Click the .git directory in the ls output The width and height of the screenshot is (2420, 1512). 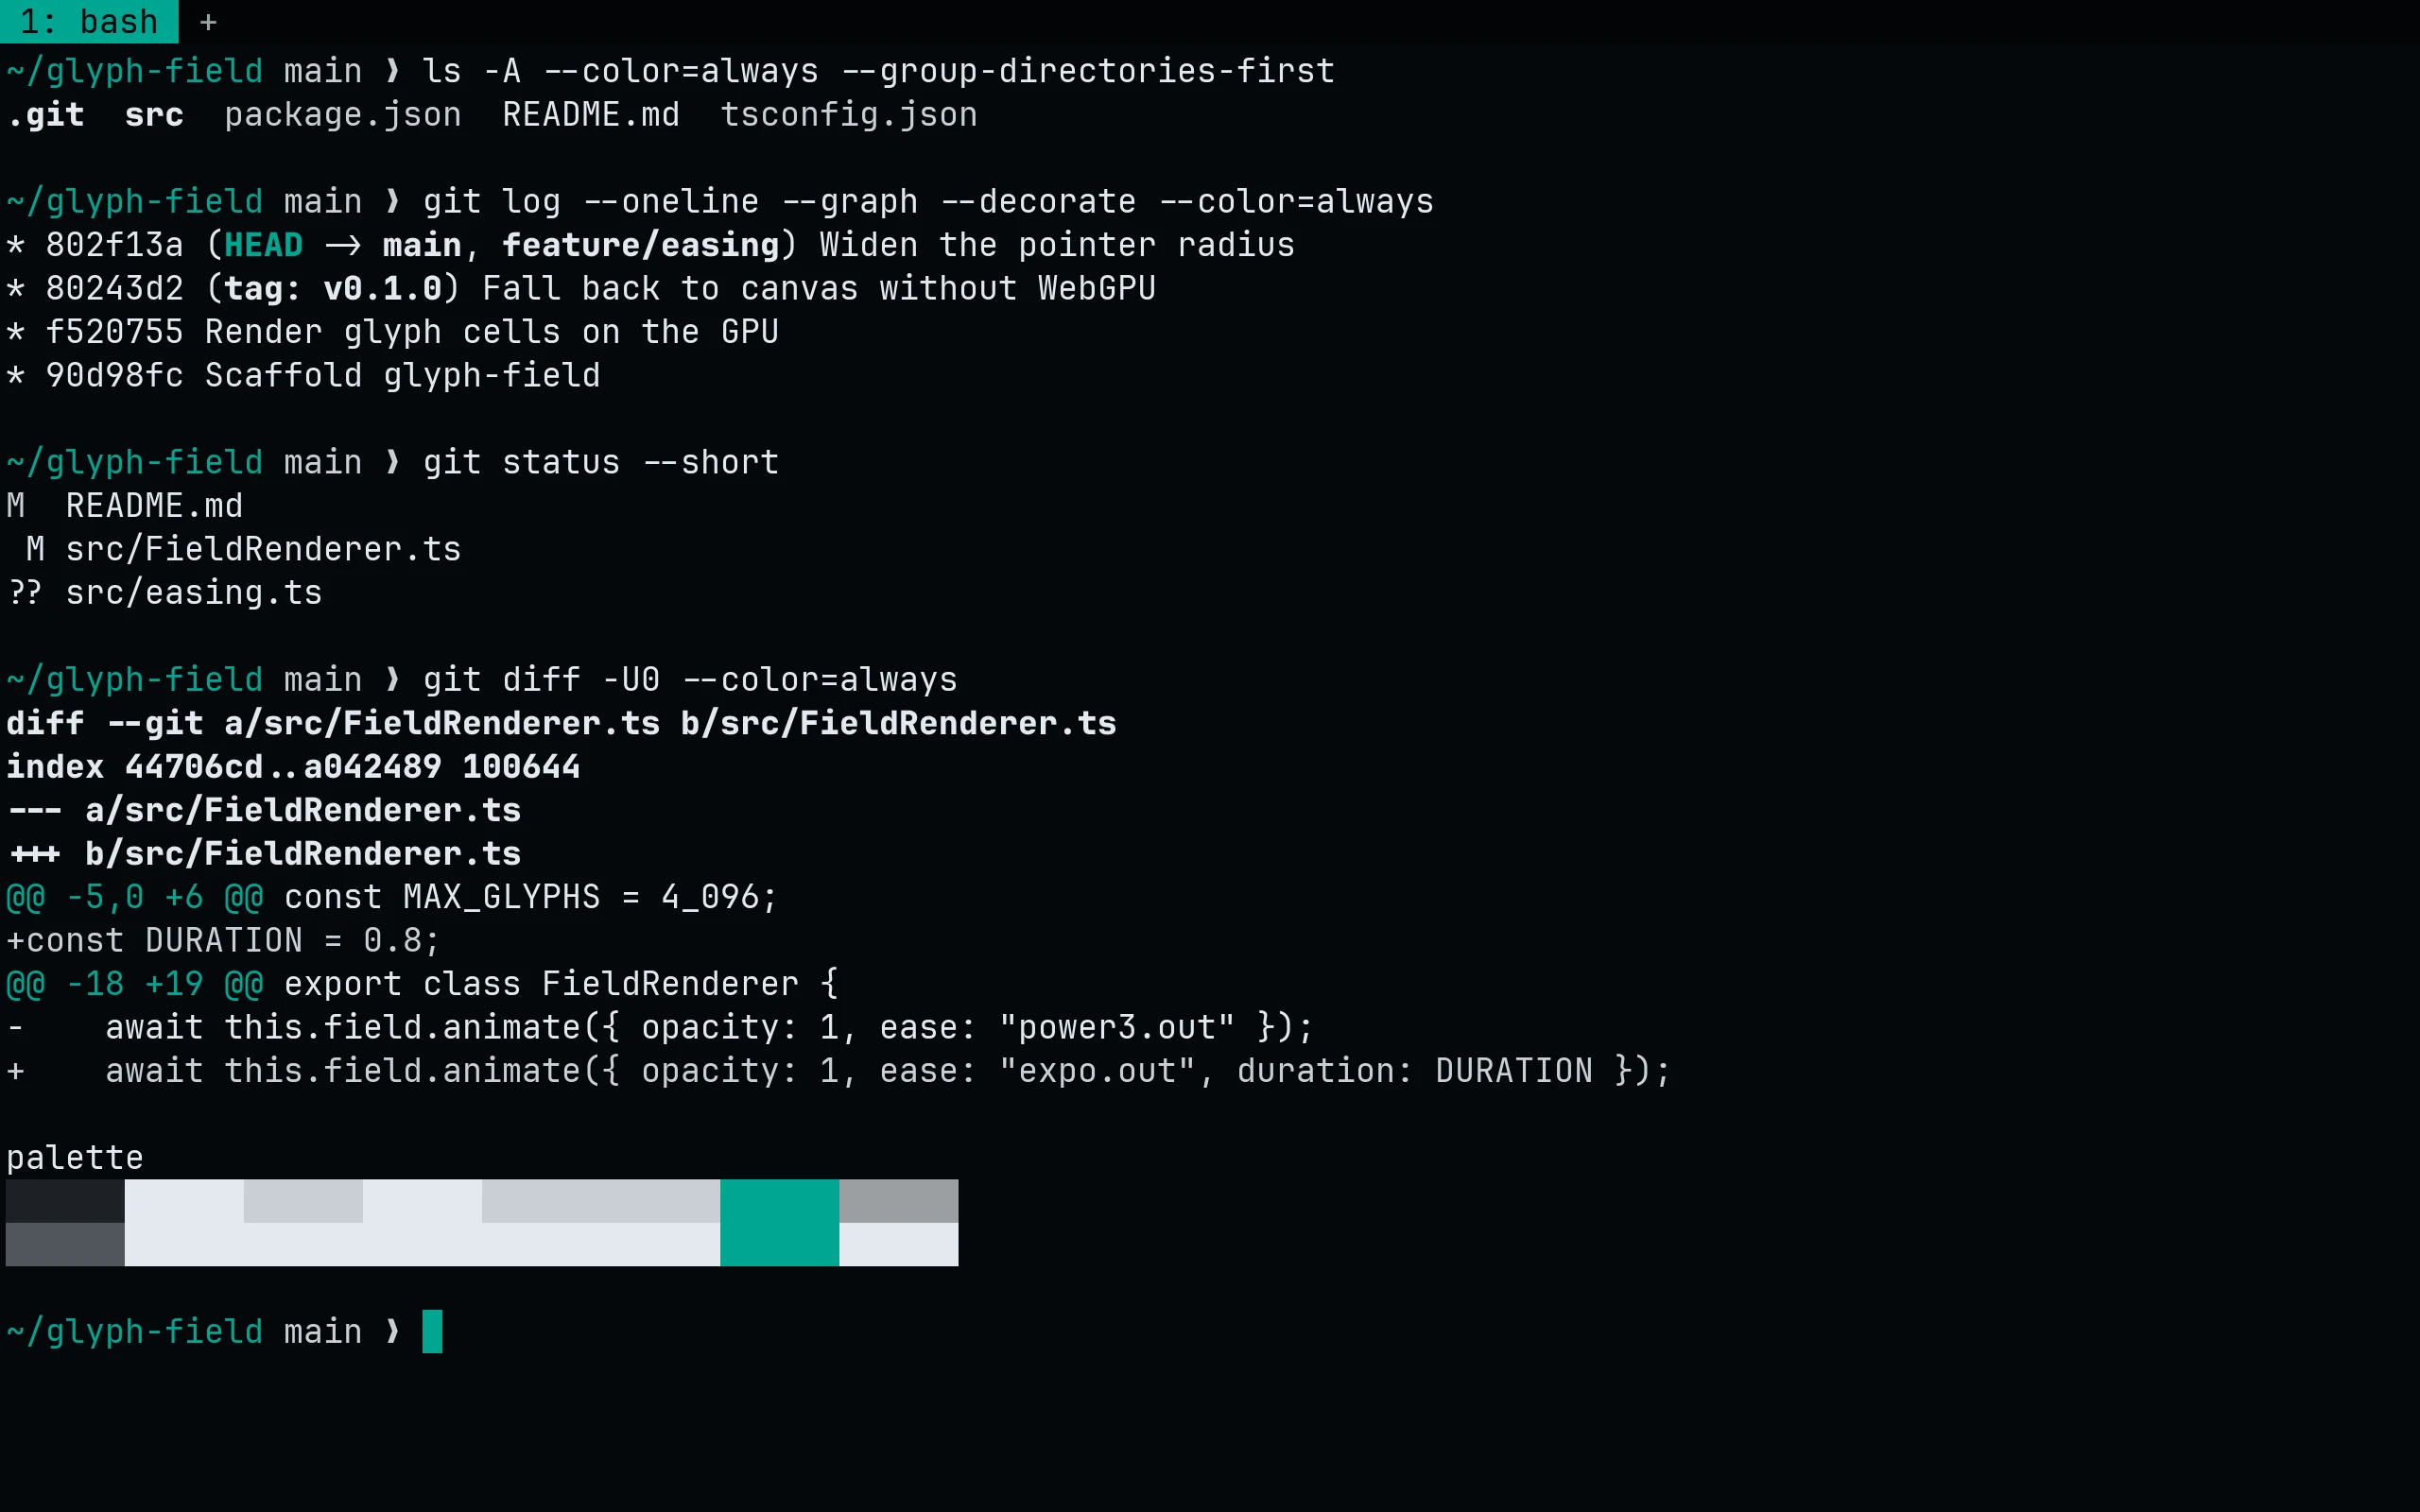[45, 115]
